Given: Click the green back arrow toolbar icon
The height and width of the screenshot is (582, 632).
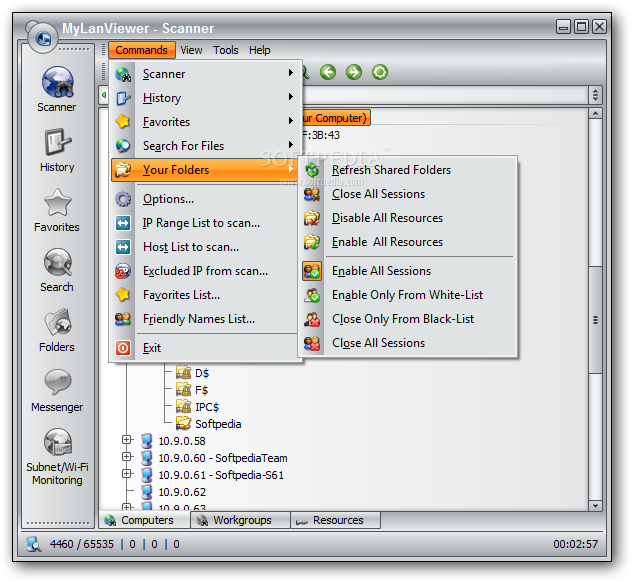Looking at the screenshot, I should (x=328, y=73).
